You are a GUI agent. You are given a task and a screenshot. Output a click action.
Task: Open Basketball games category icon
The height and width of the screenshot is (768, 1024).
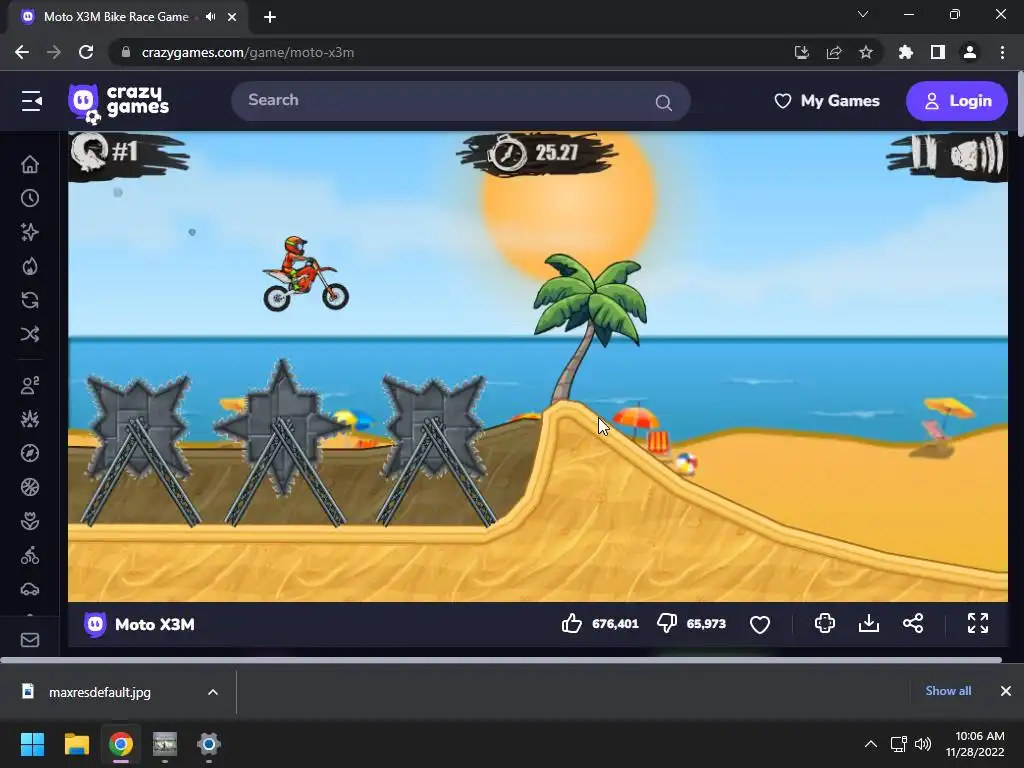[30, 487]
